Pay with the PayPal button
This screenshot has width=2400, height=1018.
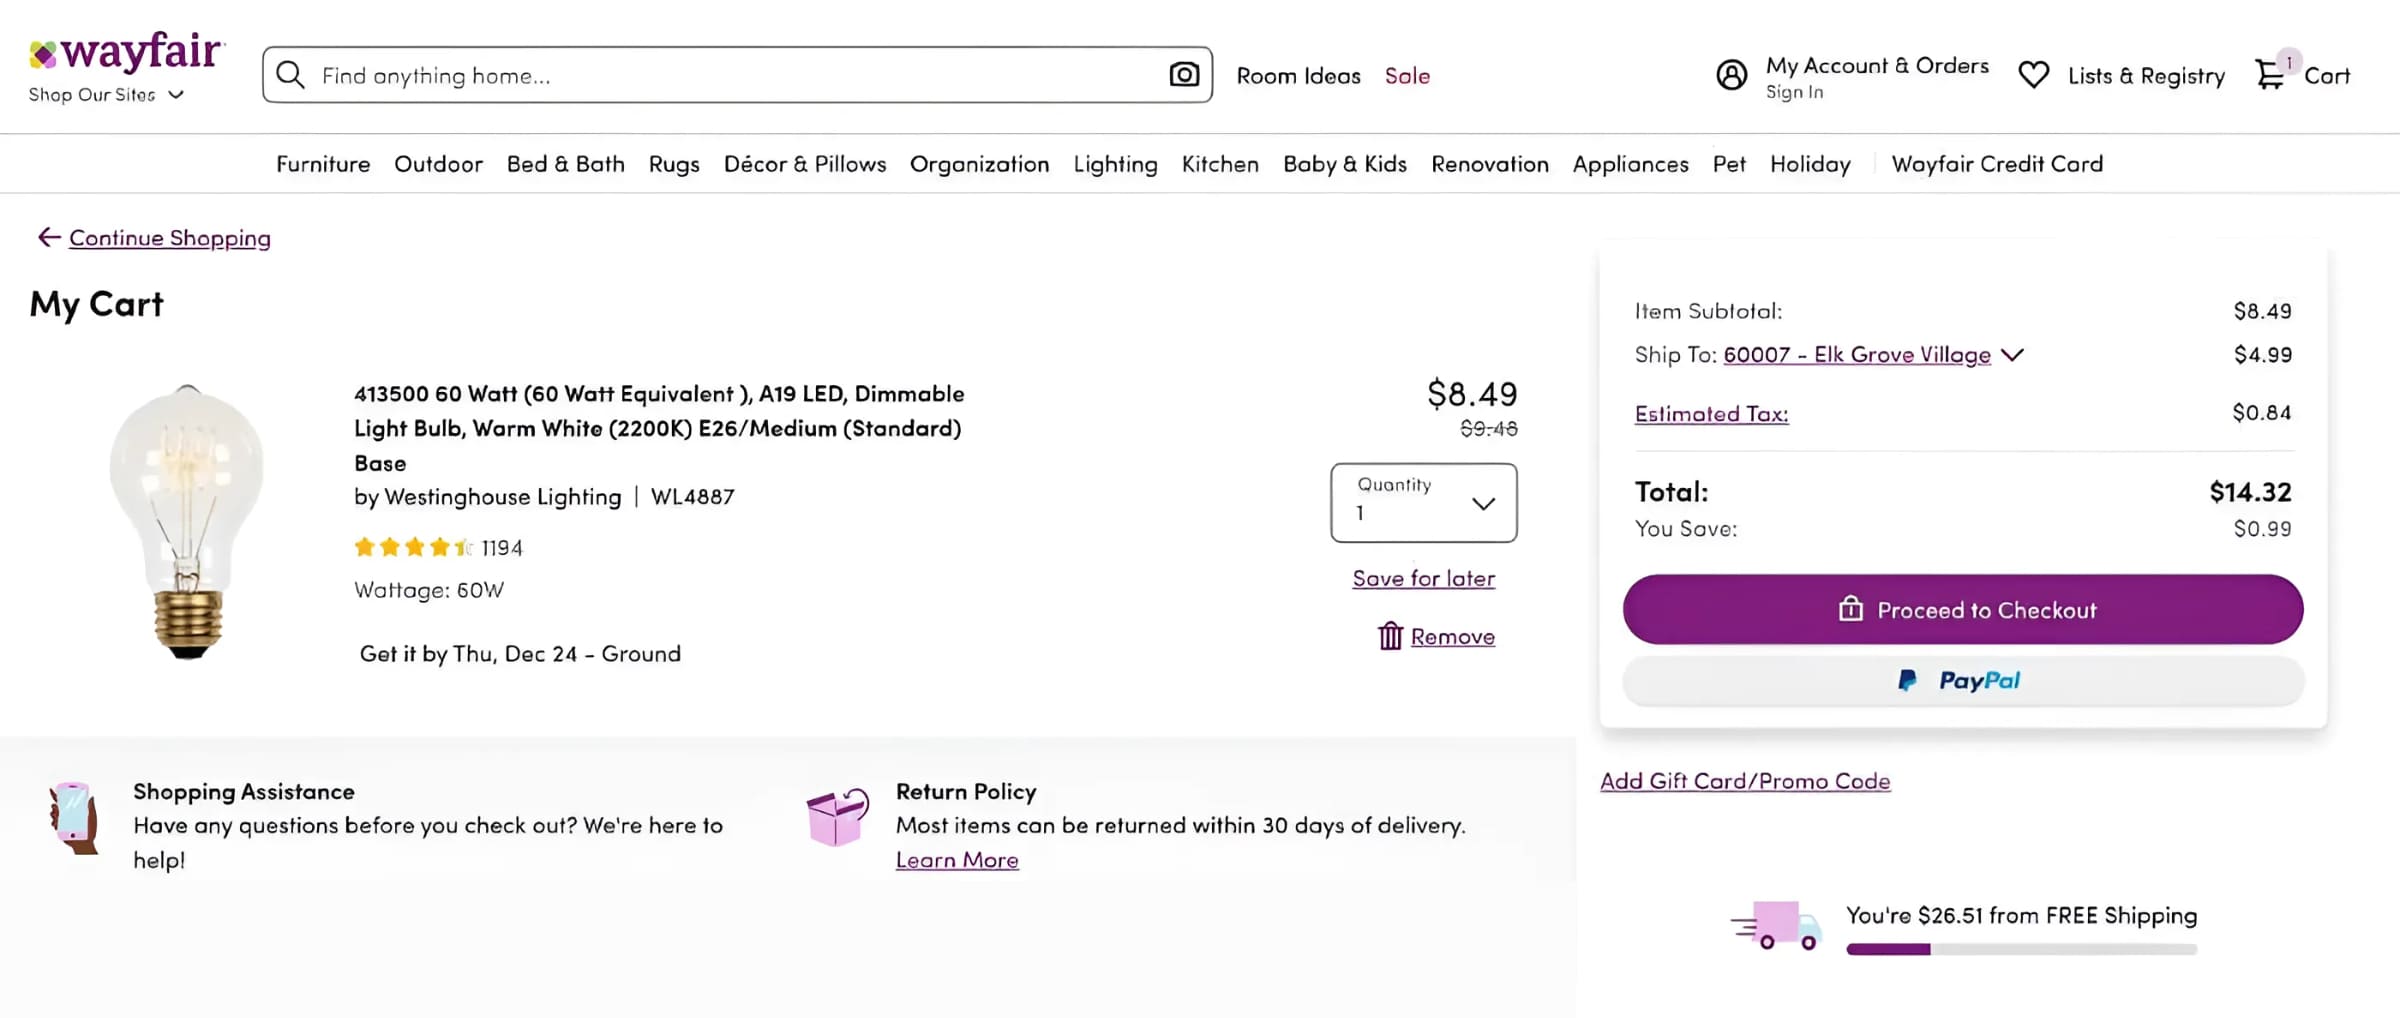pyautogui.click(x=1963, y=681)
